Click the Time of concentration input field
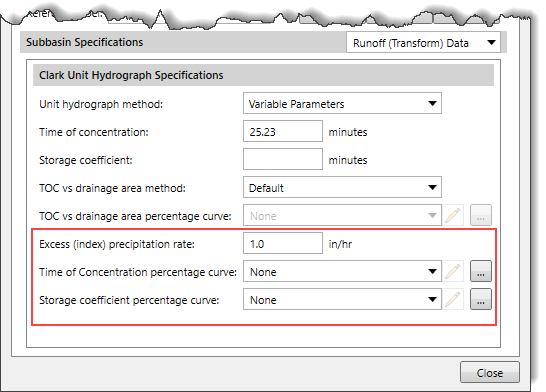This screenshot has height=392, width=546. pyautogui.click(x=283, y=131)
